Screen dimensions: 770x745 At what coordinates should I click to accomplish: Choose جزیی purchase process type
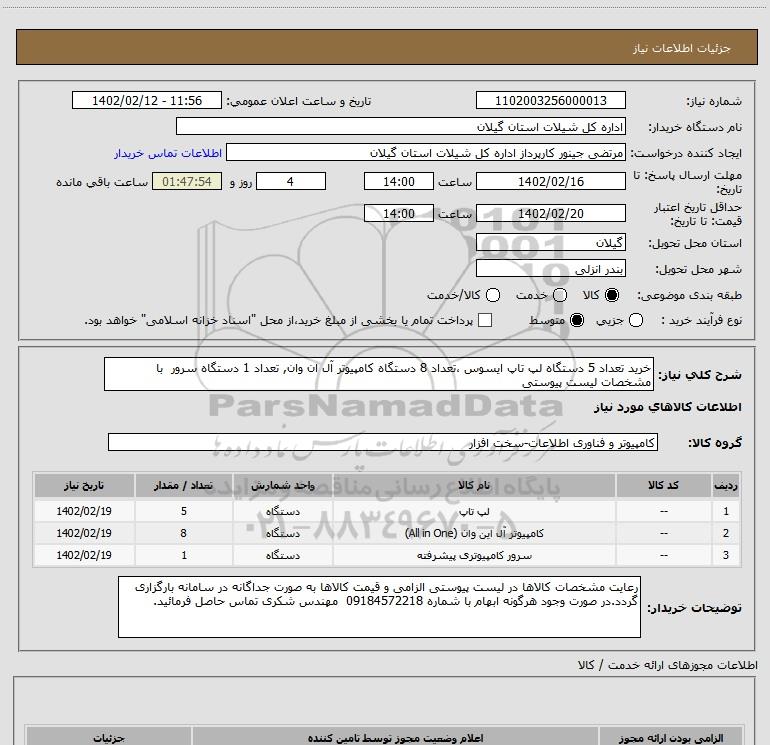click(636, 321)
